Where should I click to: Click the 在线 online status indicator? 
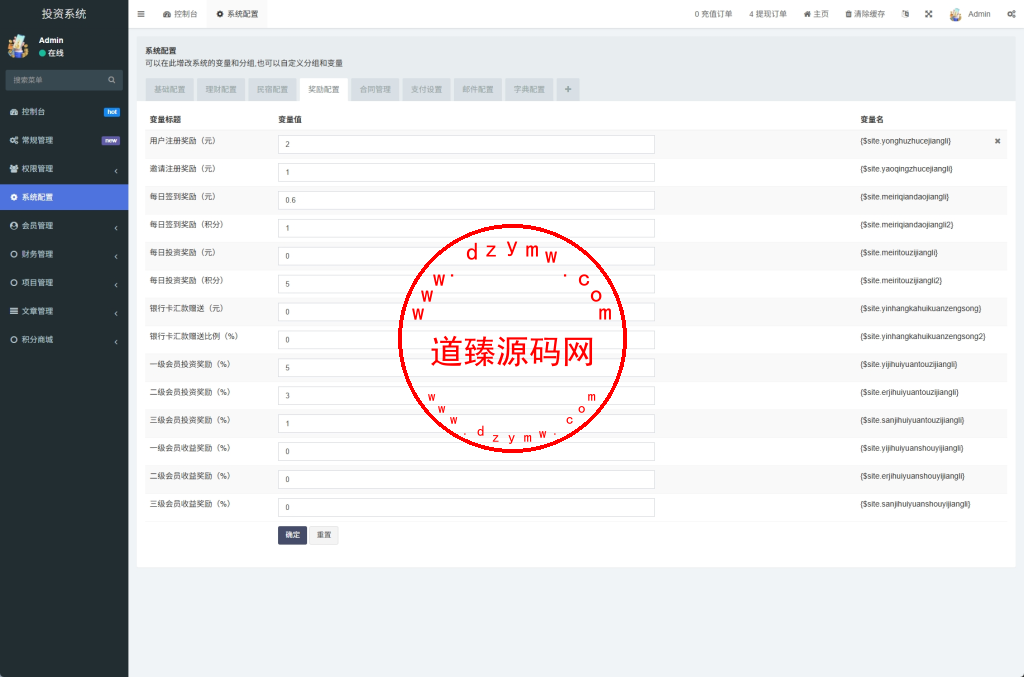(x=52, y=54)
